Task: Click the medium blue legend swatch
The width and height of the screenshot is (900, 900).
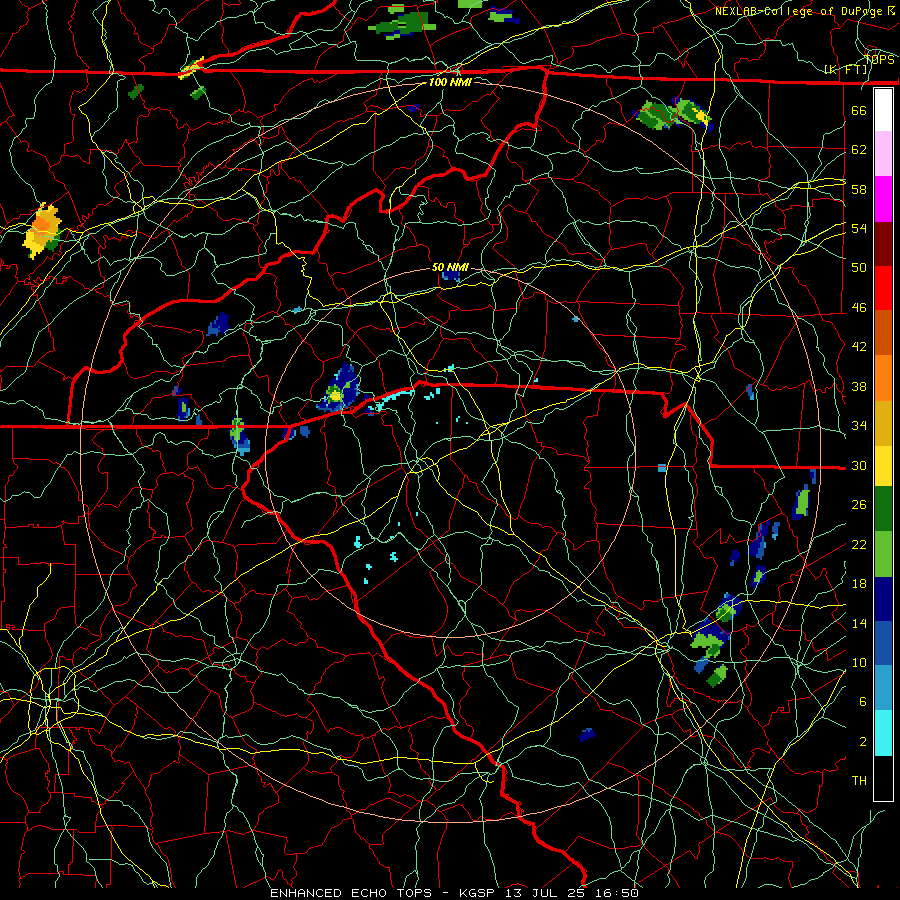Action: click(883, 643)
